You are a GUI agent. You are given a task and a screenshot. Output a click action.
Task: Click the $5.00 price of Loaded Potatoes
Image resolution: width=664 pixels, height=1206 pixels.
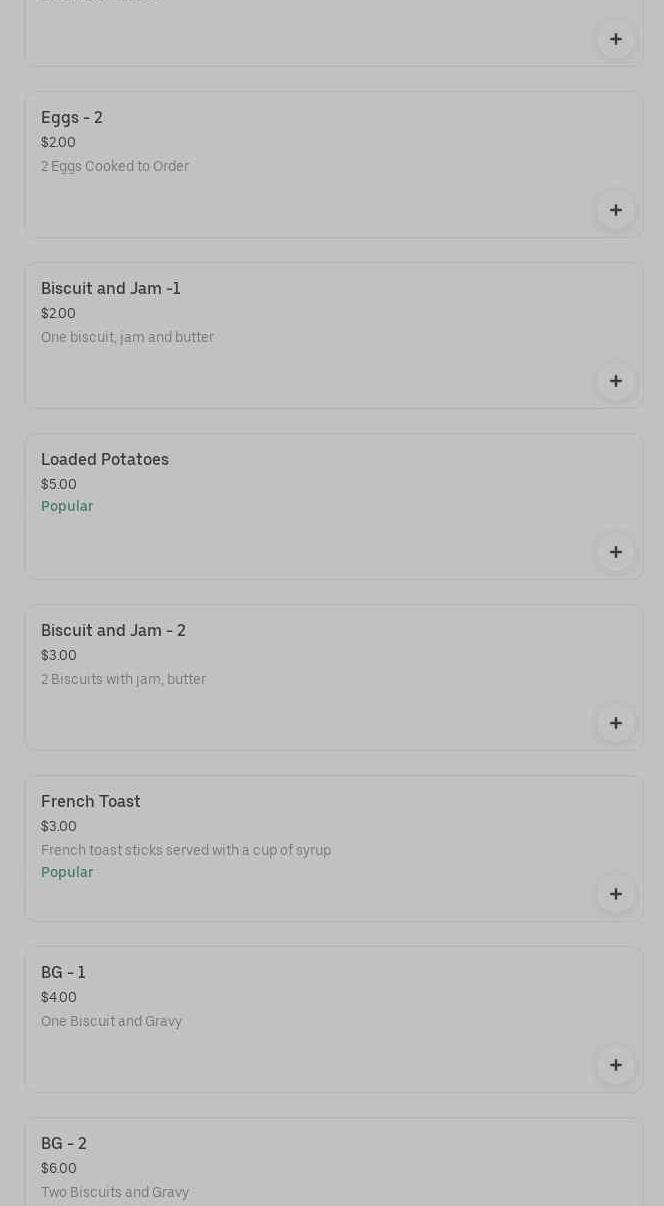click(x=59, y=484)
